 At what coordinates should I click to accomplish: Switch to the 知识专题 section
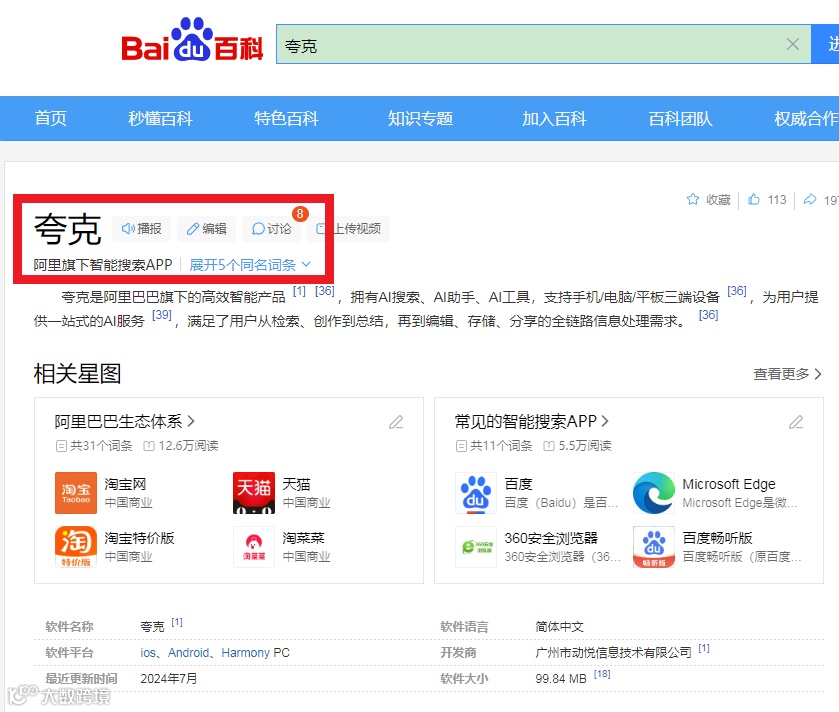click(x=420, y=118)
